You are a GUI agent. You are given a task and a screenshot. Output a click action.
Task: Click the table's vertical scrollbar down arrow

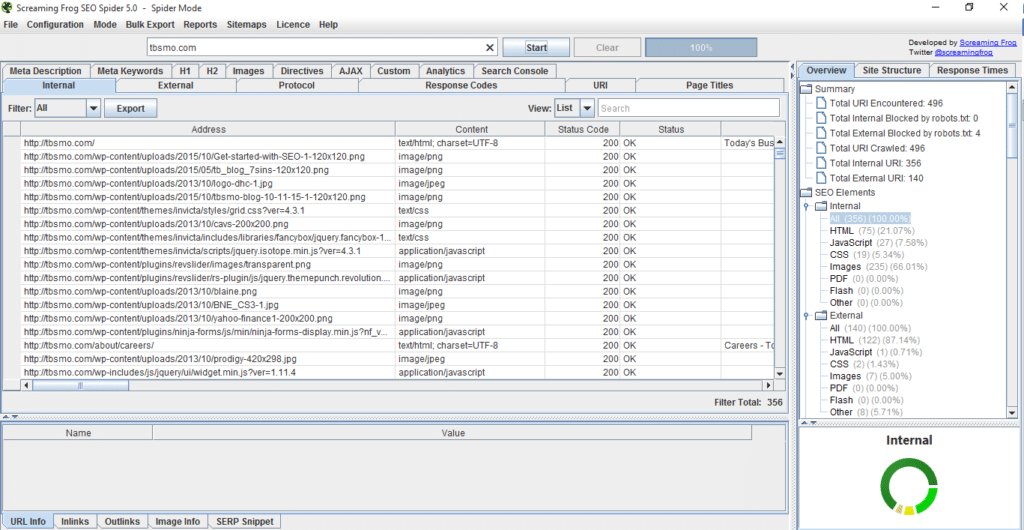[778, 373]
